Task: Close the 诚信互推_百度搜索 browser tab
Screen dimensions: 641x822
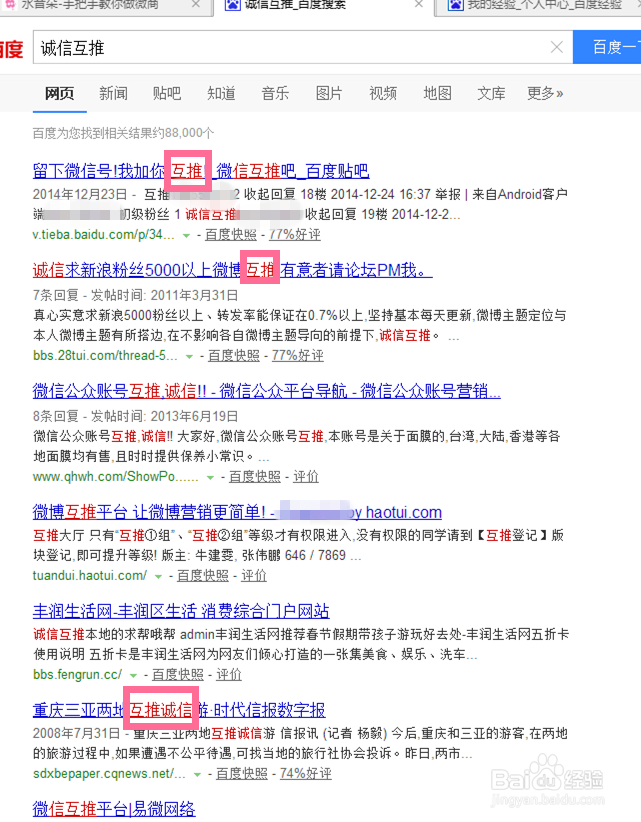Action: pos(418,5)
